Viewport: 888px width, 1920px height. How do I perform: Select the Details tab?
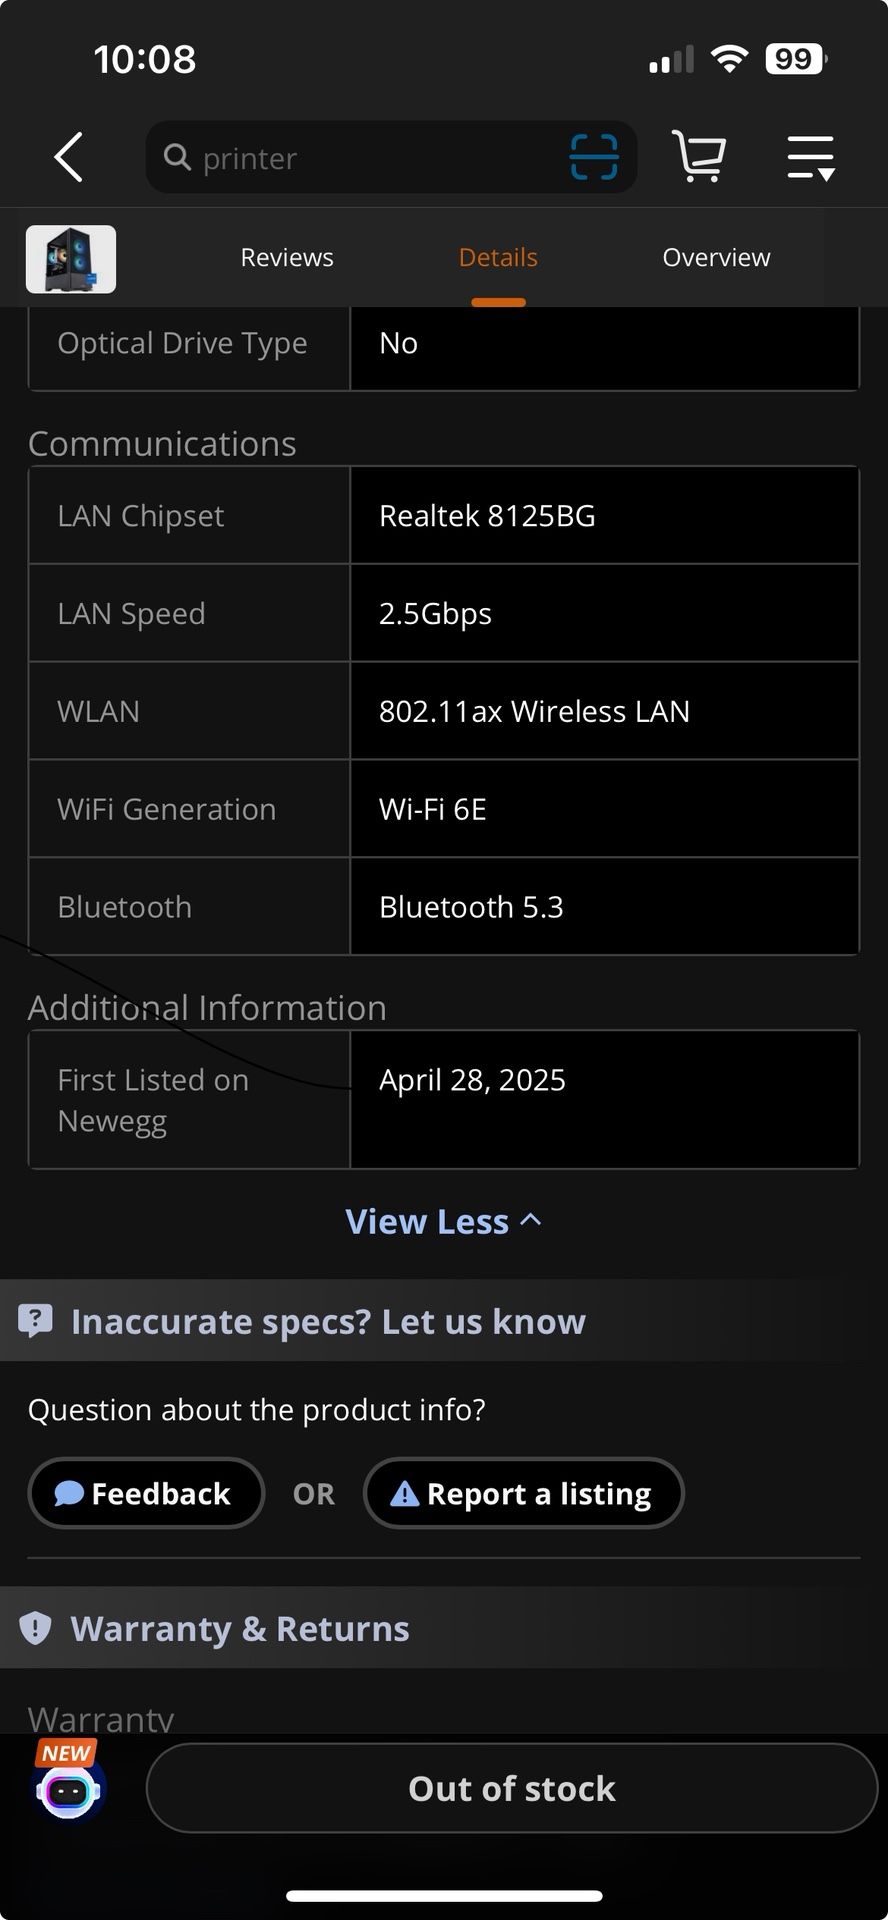pyautogui.click(x=498, y=257)
